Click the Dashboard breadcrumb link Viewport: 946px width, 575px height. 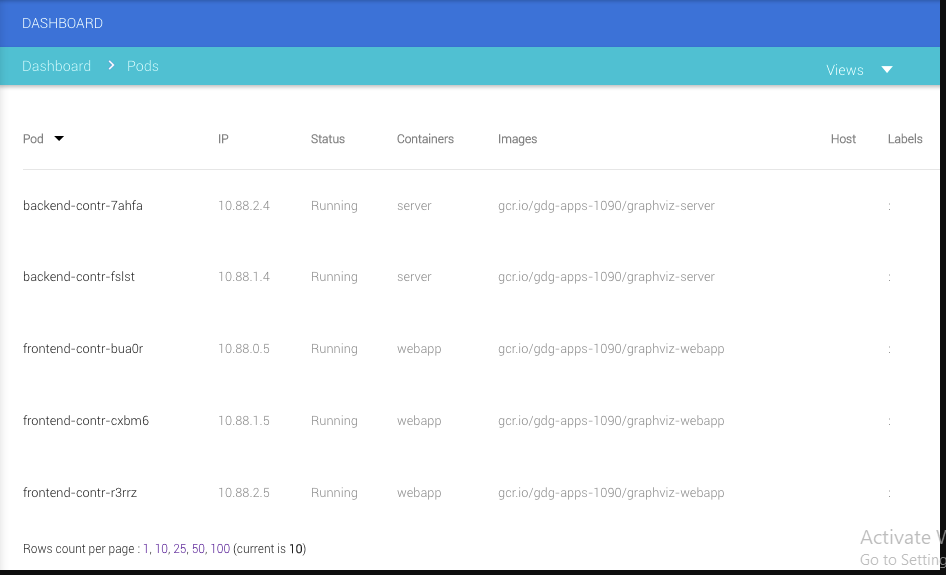57,66
